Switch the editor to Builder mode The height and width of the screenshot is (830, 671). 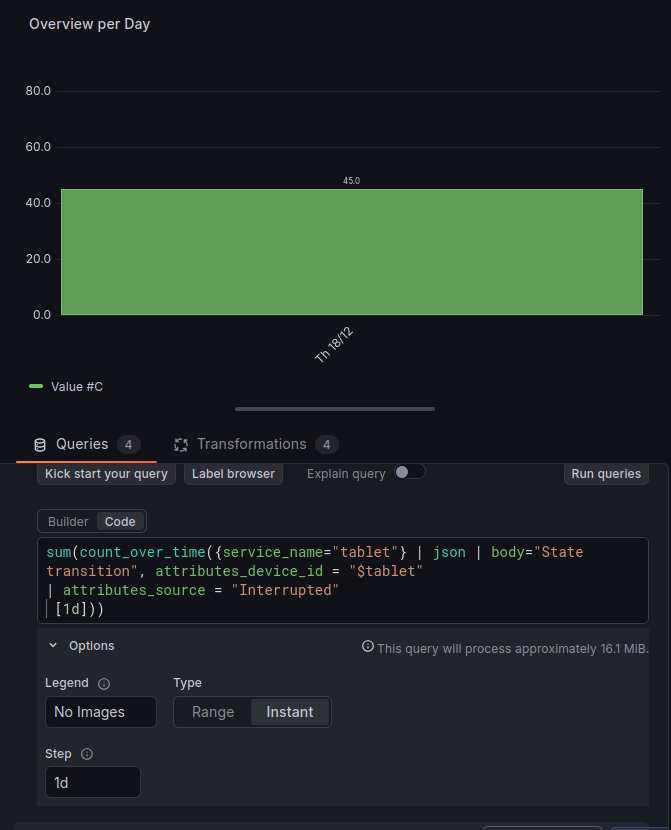click(x=68, y=521)
